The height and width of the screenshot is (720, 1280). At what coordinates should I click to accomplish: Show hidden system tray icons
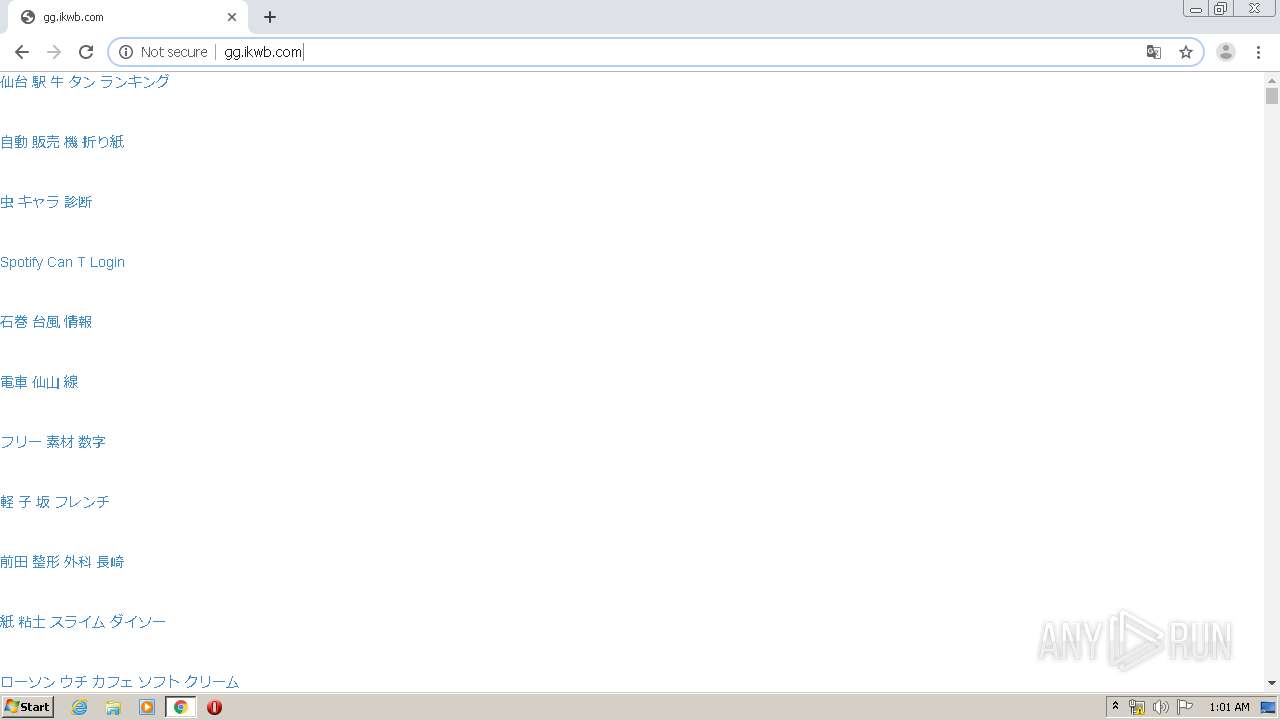(1116, 707)
